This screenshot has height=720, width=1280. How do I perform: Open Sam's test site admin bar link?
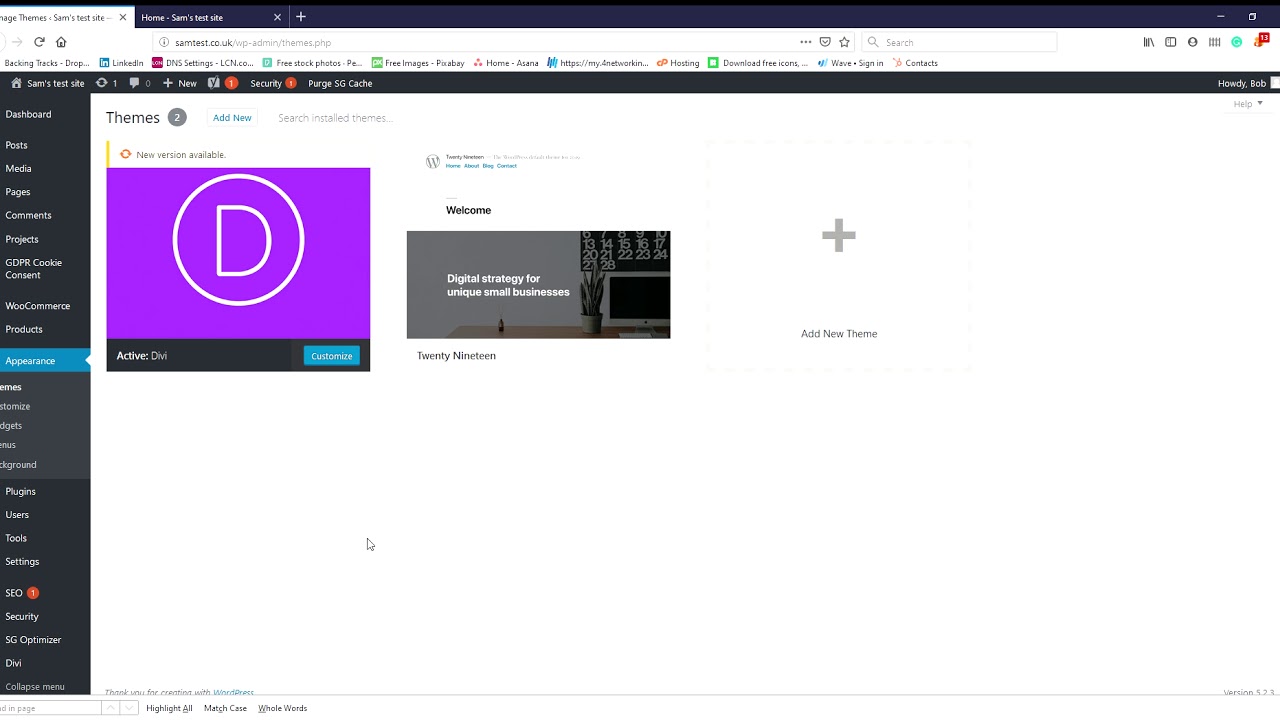point(47,83)
